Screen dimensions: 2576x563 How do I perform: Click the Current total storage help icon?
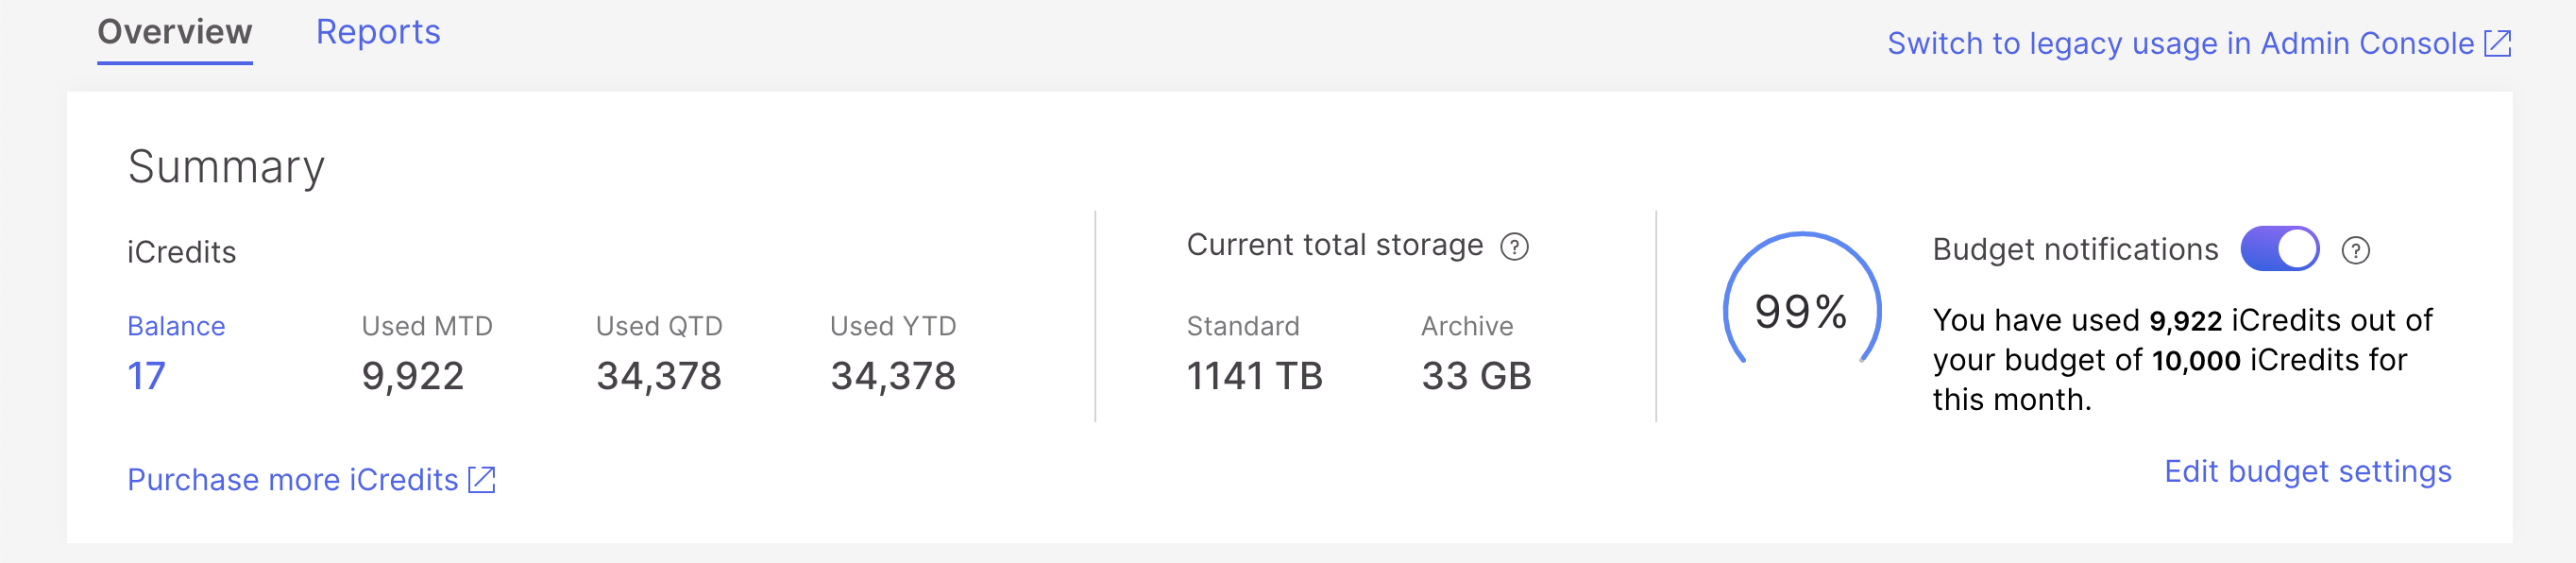[x=1514, y=247]
